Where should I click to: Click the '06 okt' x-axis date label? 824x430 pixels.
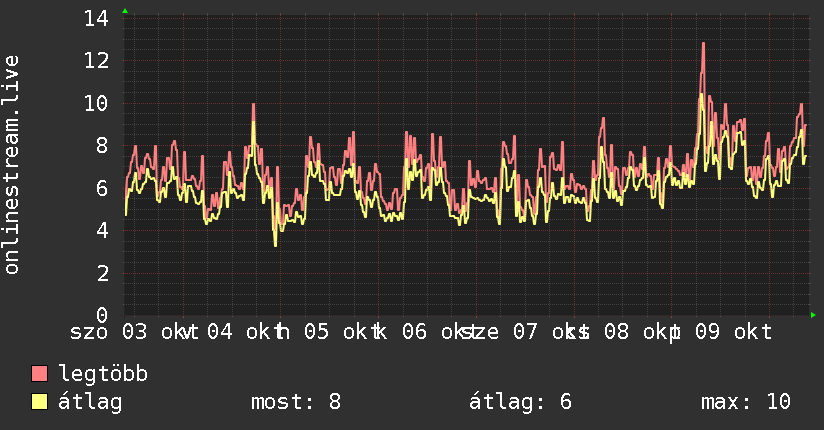tap(441, 332)
